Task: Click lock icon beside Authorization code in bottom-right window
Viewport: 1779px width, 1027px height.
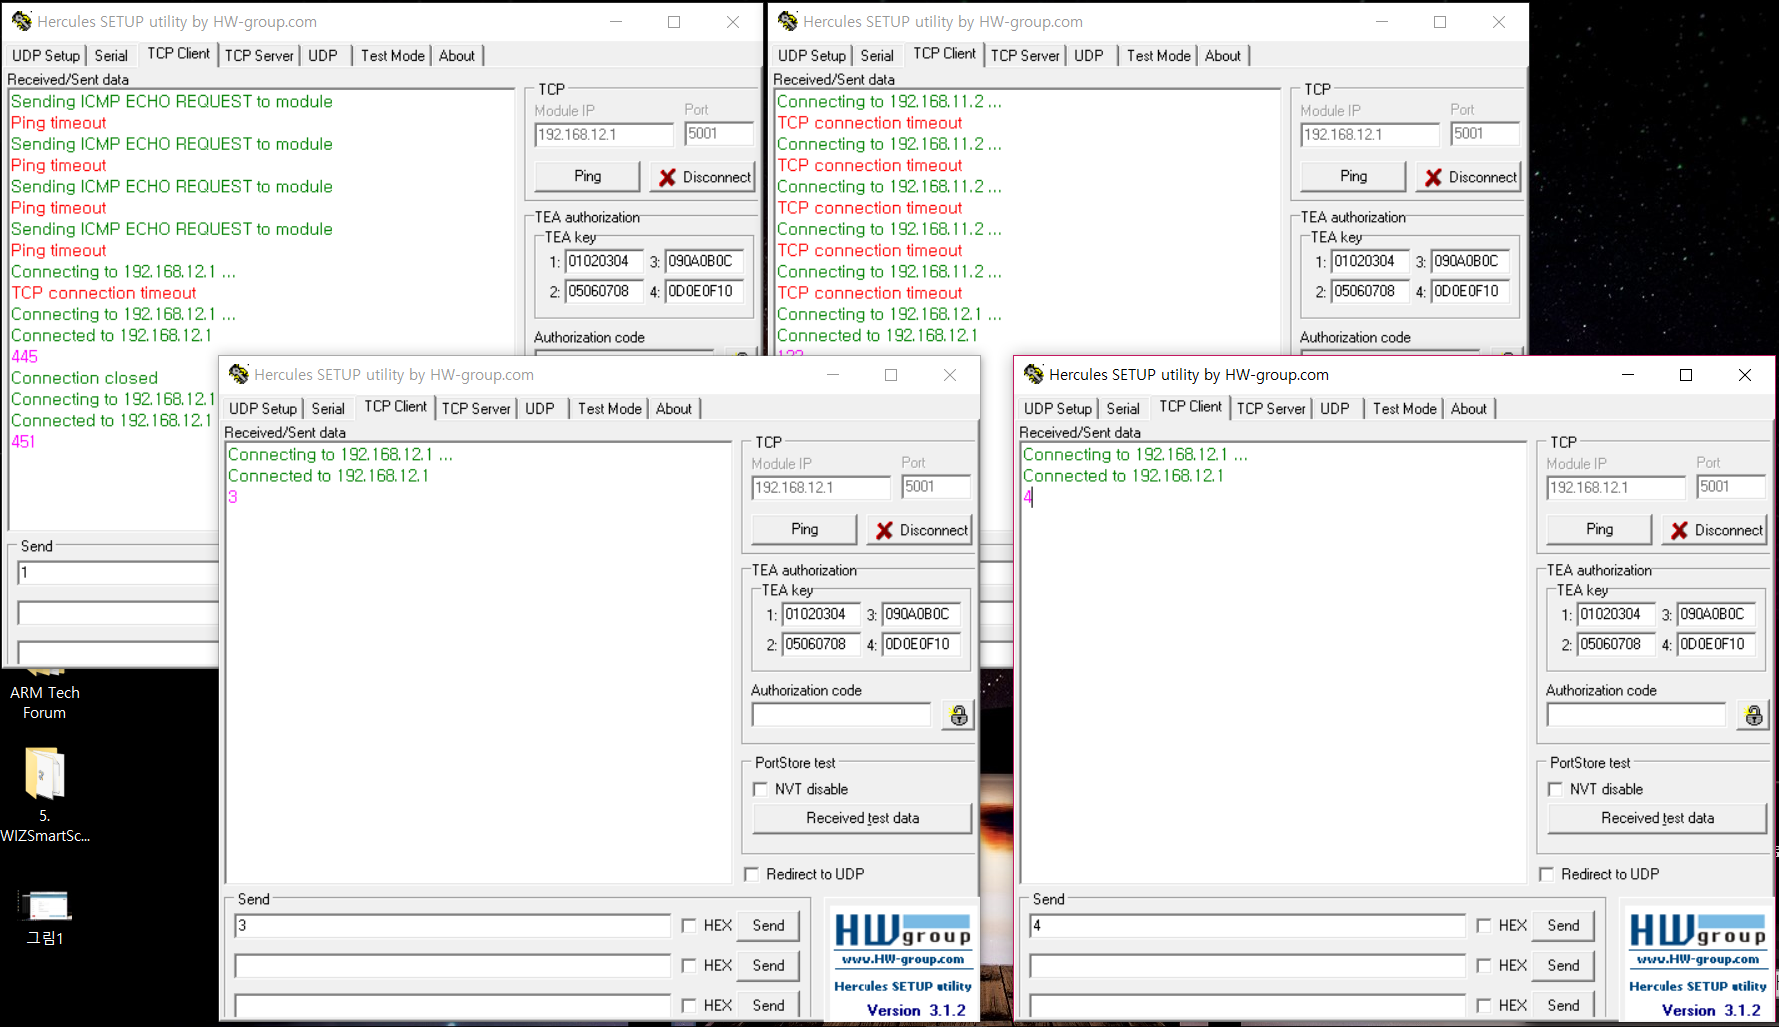Action: [x=1753, y=716]
